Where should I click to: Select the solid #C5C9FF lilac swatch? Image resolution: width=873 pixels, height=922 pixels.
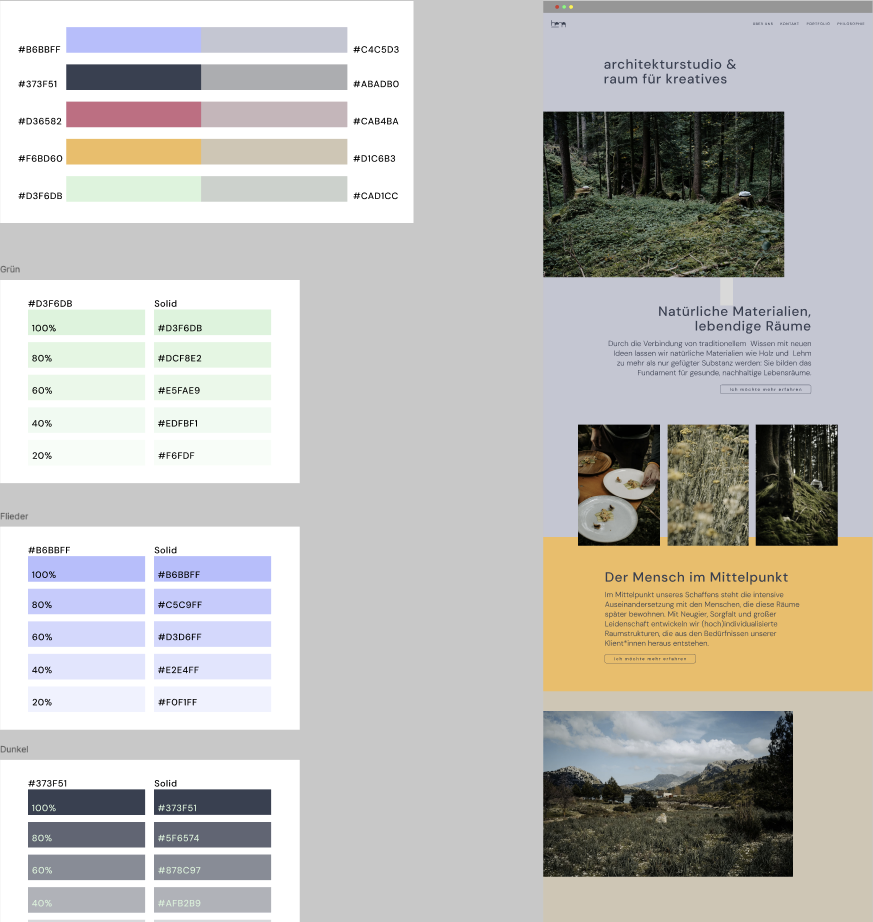(213, 602)
